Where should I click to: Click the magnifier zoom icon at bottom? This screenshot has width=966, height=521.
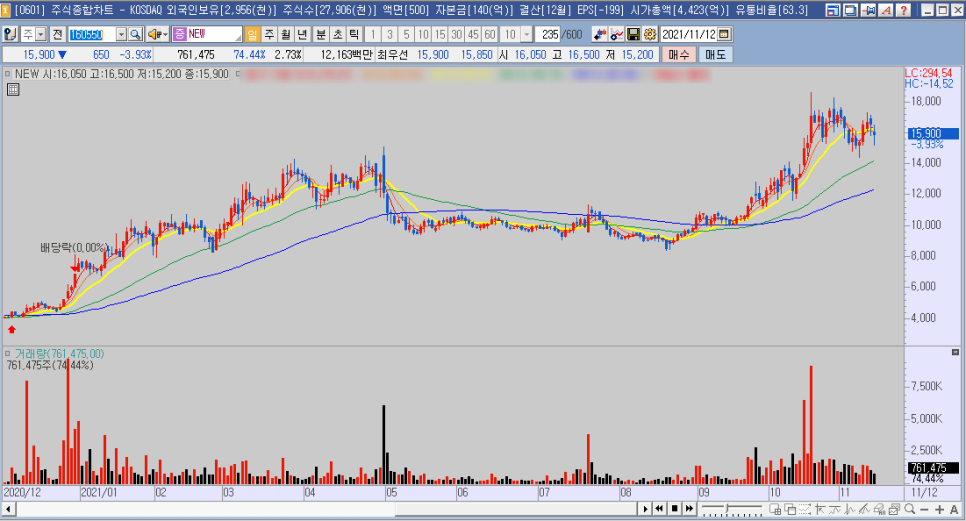(909, 509)
